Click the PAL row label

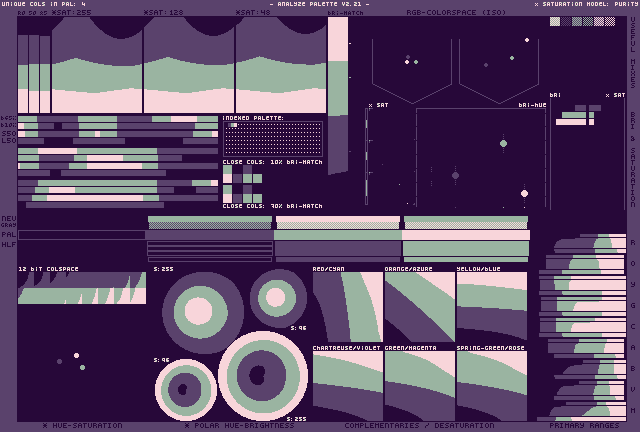tap(9, 234)
